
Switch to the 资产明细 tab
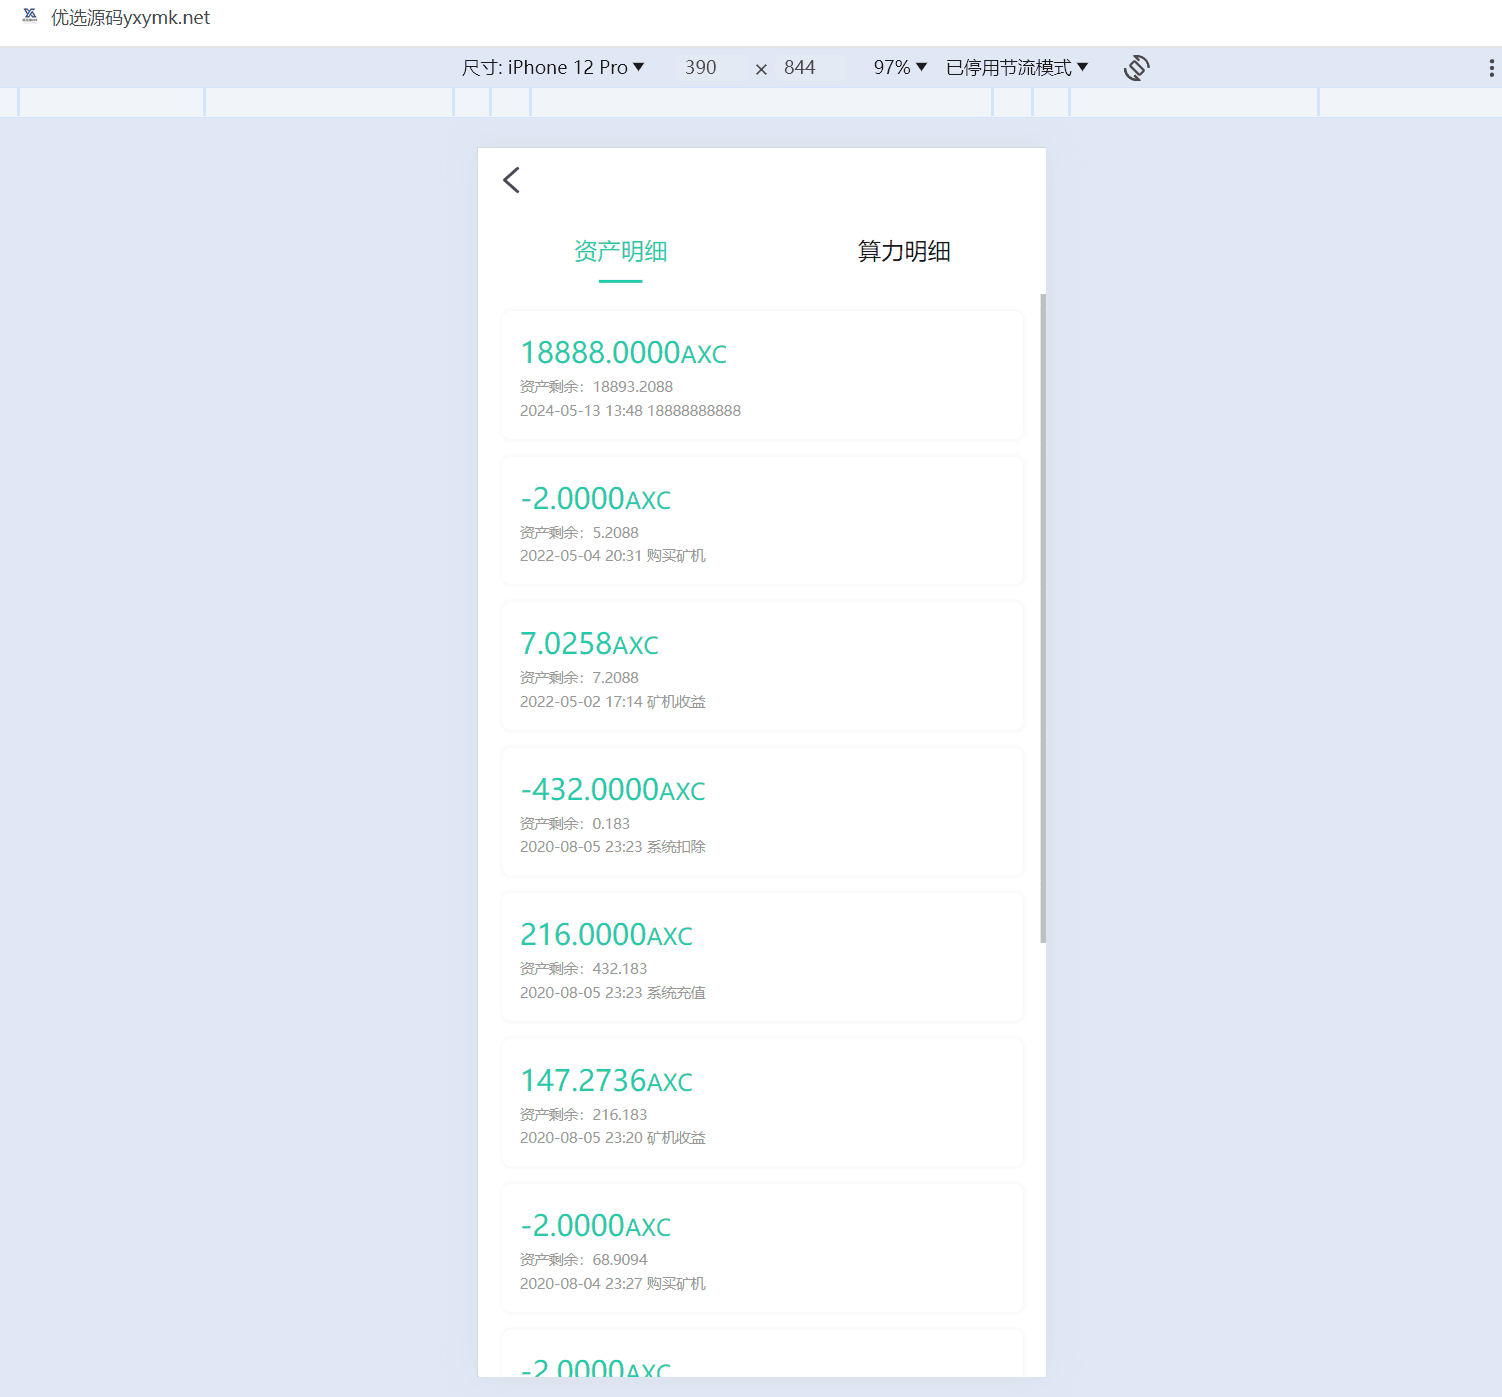click(620, 252)
